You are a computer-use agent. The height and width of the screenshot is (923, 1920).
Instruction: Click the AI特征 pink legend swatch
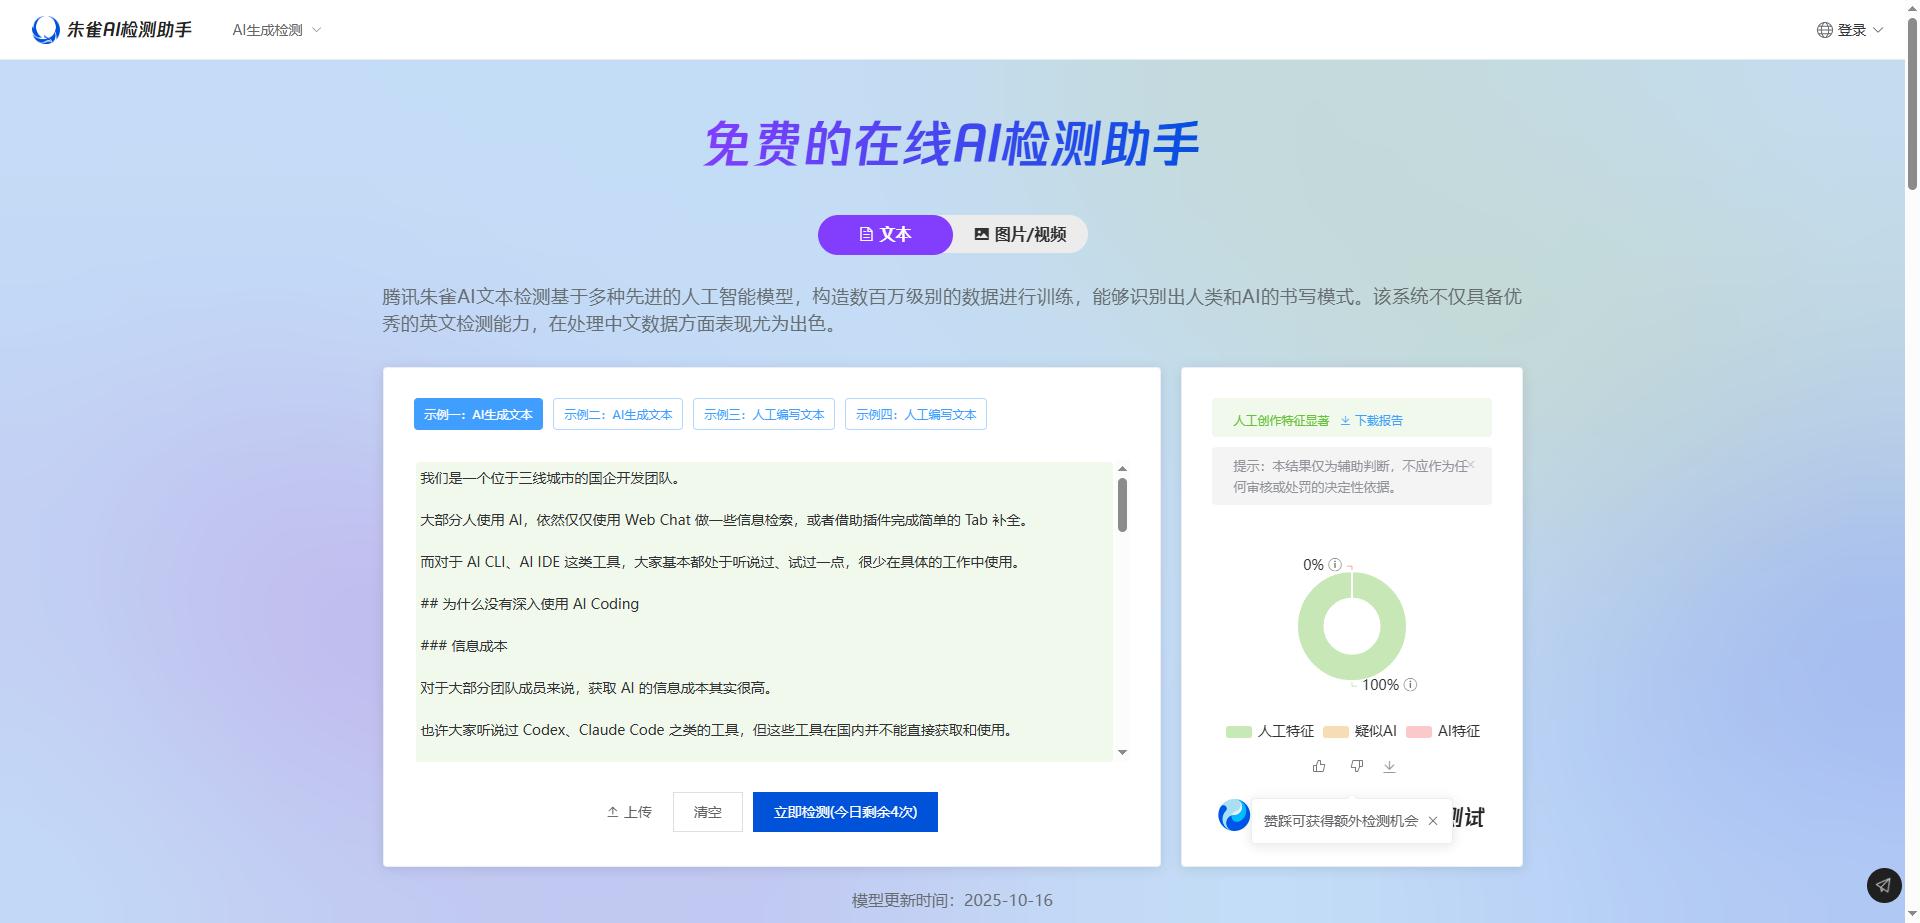tap(1418, 732)
